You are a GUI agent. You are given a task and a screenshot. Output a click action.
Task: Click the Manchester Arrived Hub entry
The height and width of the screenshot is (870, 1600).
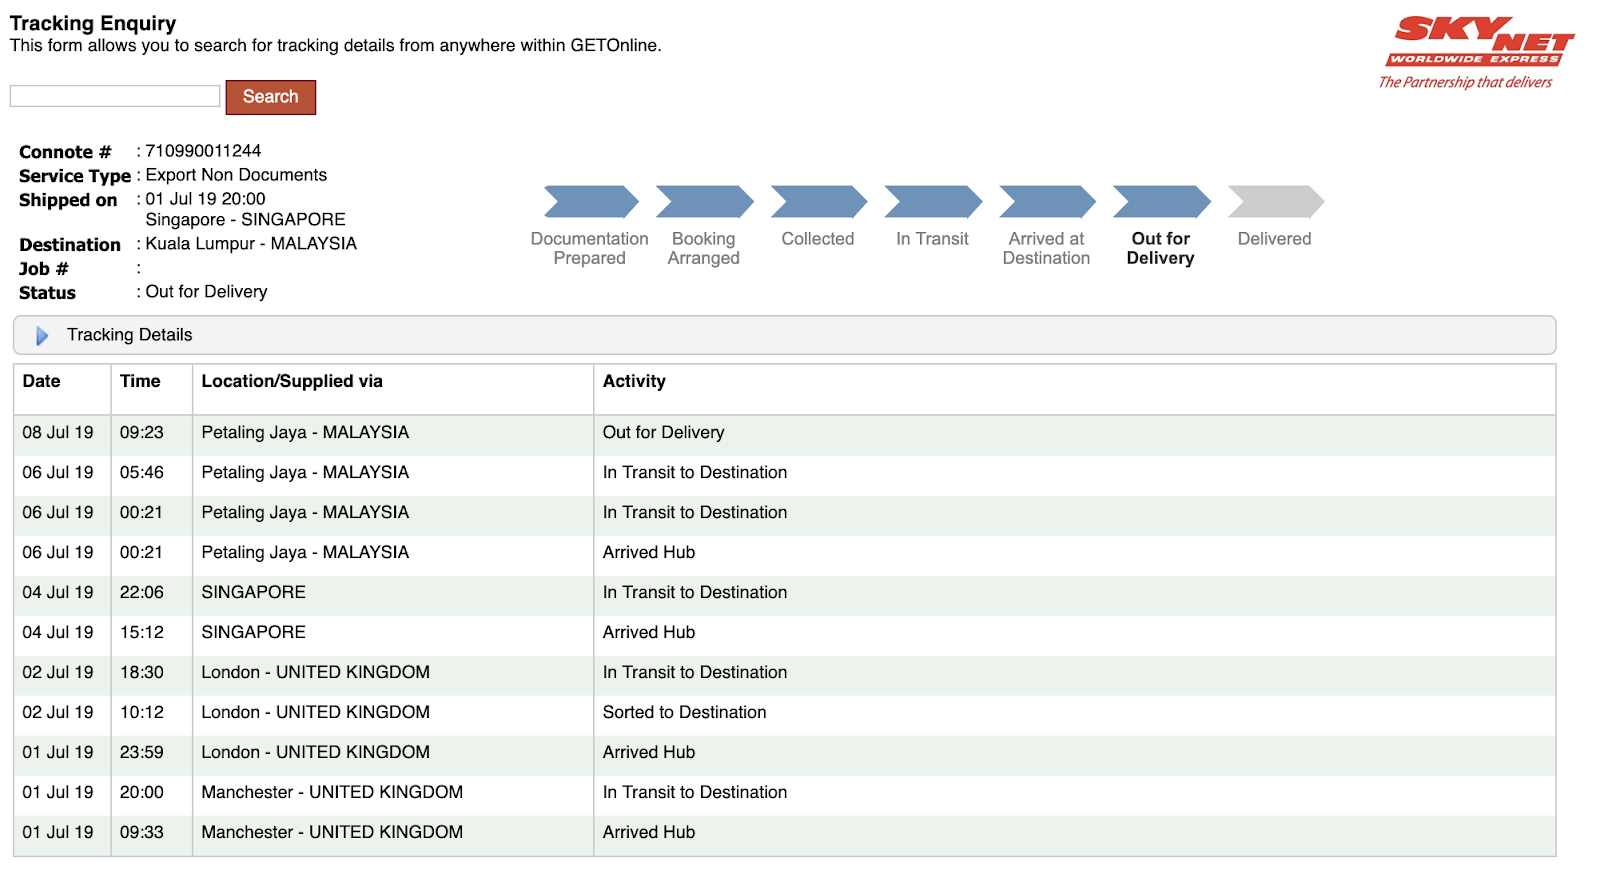(648, 833)
